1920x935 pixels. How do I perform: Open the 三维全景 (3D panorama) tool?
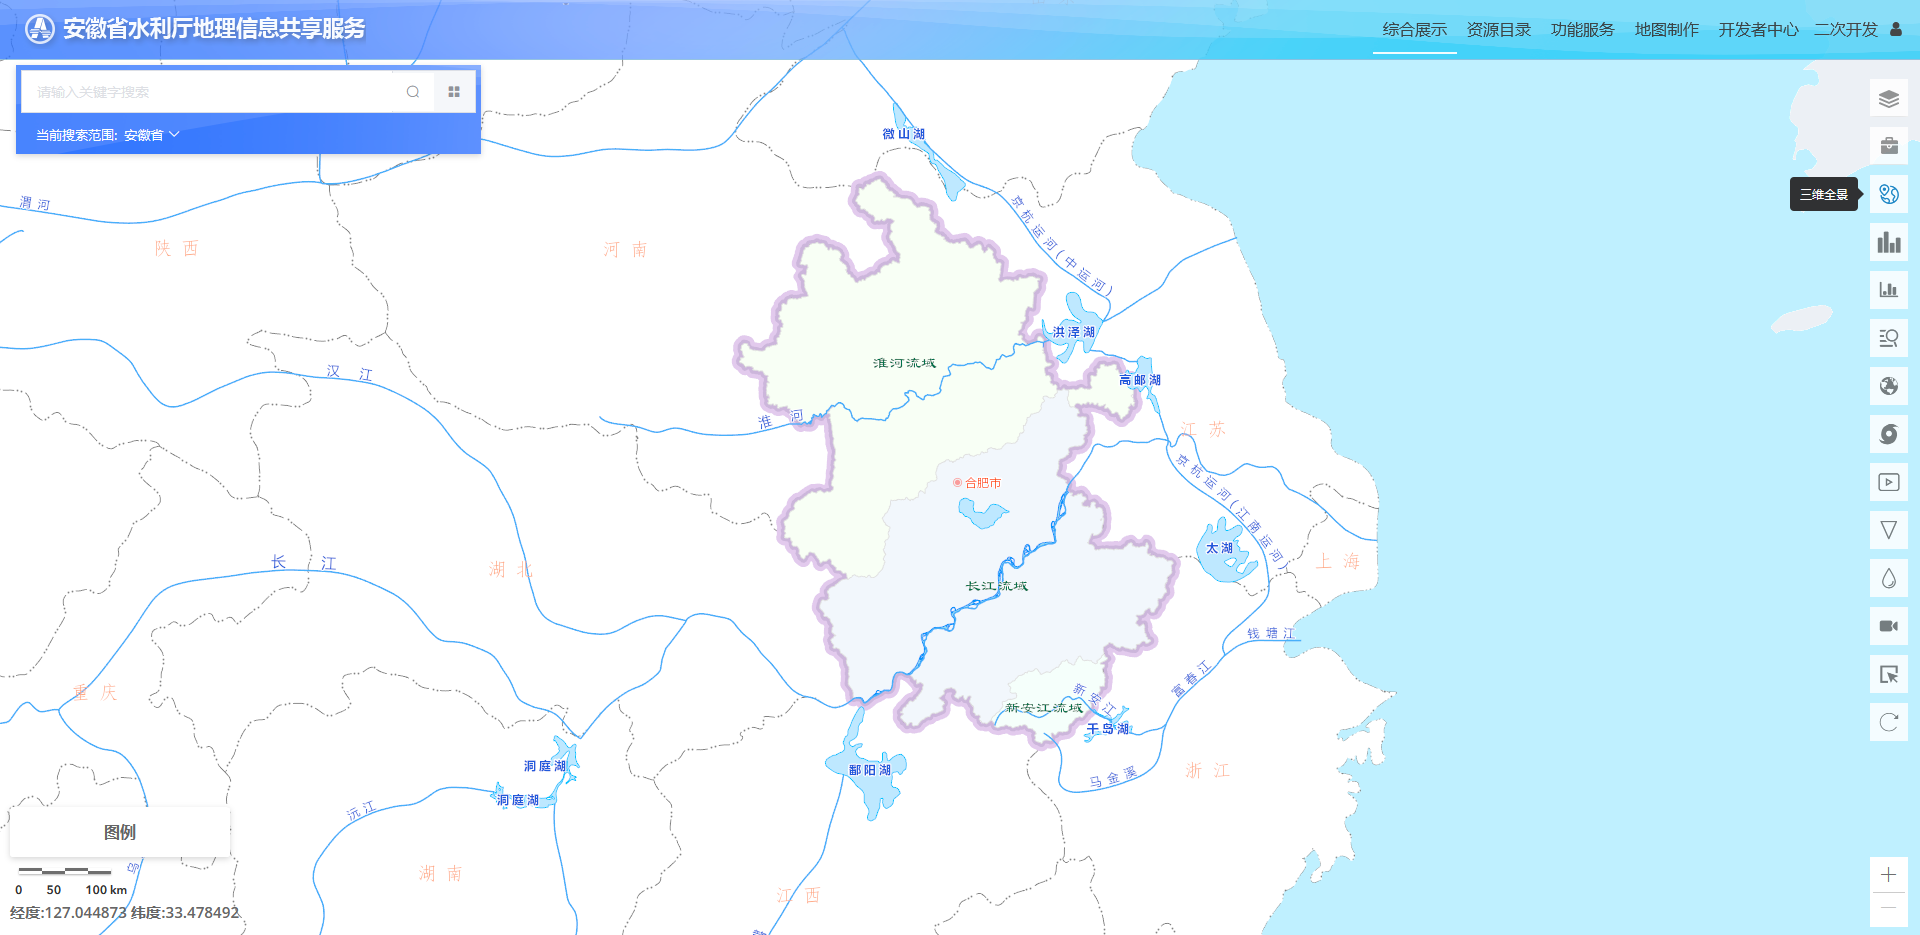point(1889,193)
